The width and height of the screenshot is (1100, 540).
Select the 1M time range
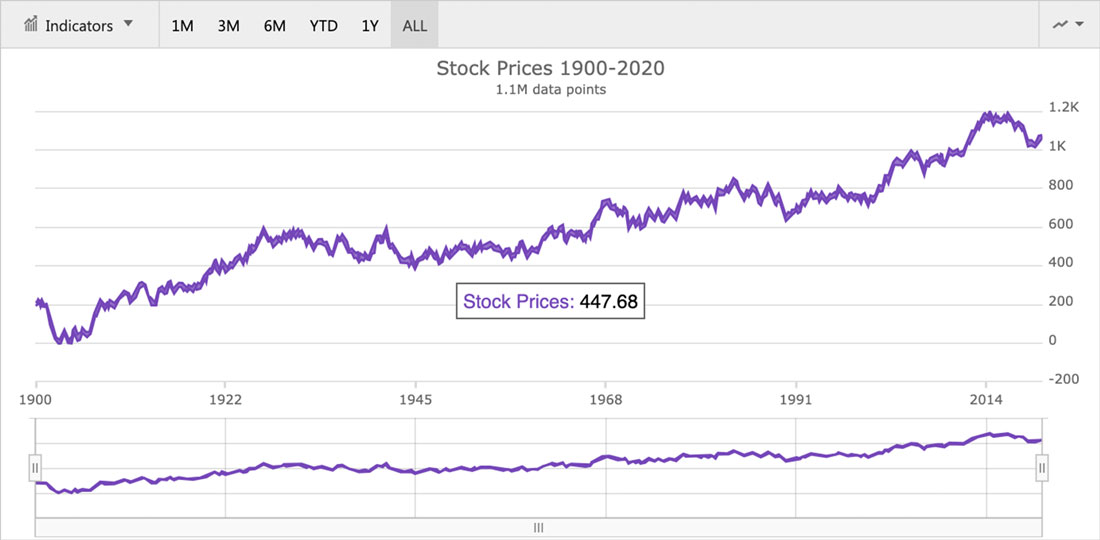pos(182,26)
